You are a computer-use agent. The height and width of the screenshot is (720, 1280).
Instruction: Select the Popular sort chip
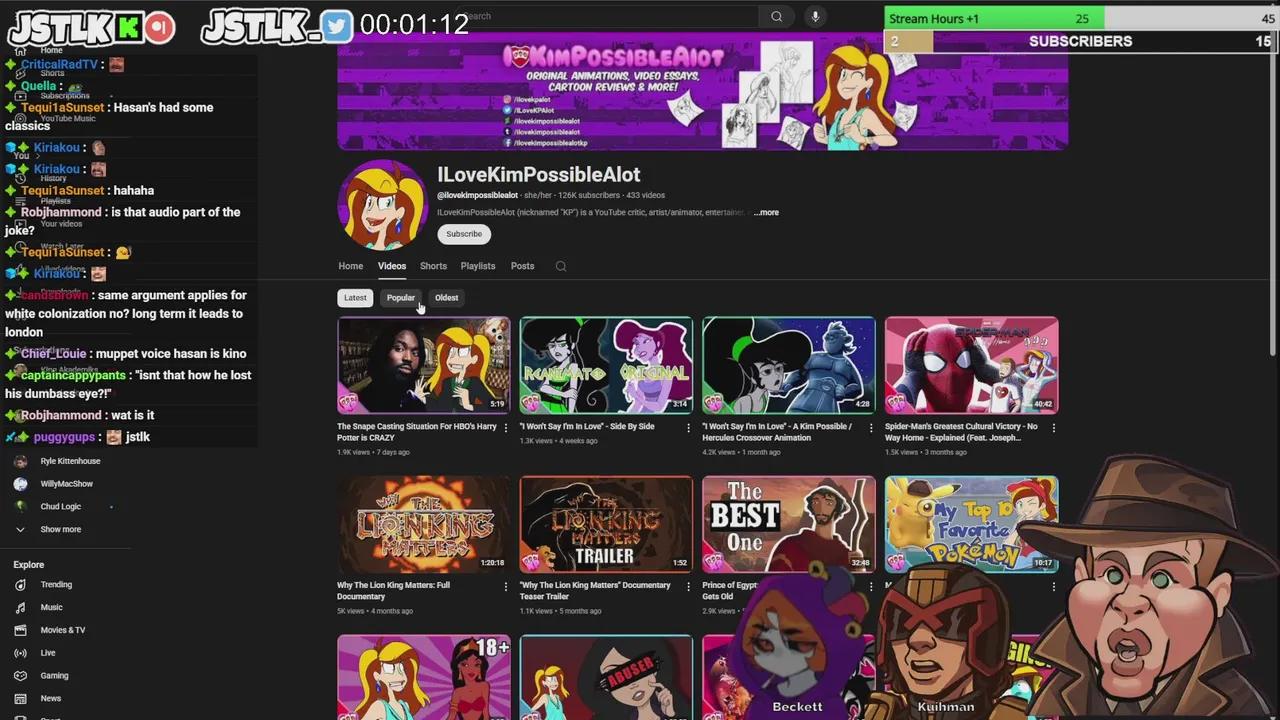coord(401,298)
